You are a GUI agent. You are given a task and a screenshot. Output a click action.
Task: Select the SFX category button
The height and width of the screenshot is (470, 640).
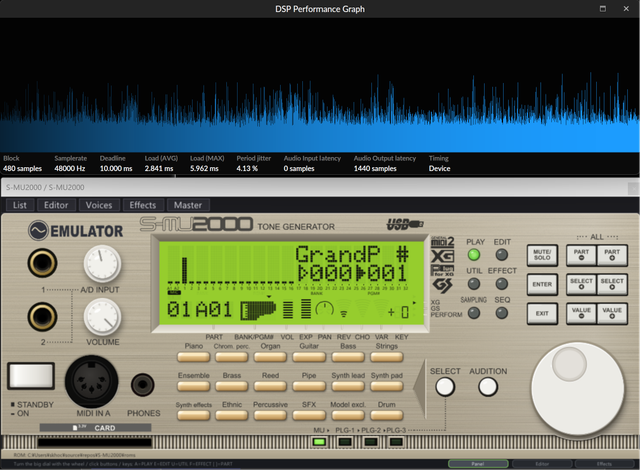tap(309, 416)
